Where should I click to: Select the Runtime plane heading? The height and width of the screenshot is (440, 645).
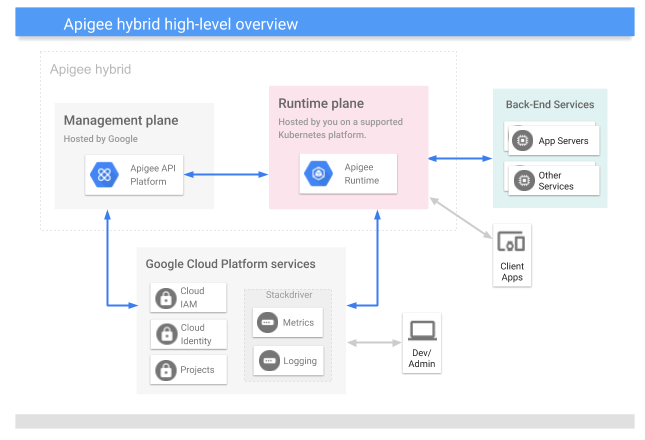point(320,103)
